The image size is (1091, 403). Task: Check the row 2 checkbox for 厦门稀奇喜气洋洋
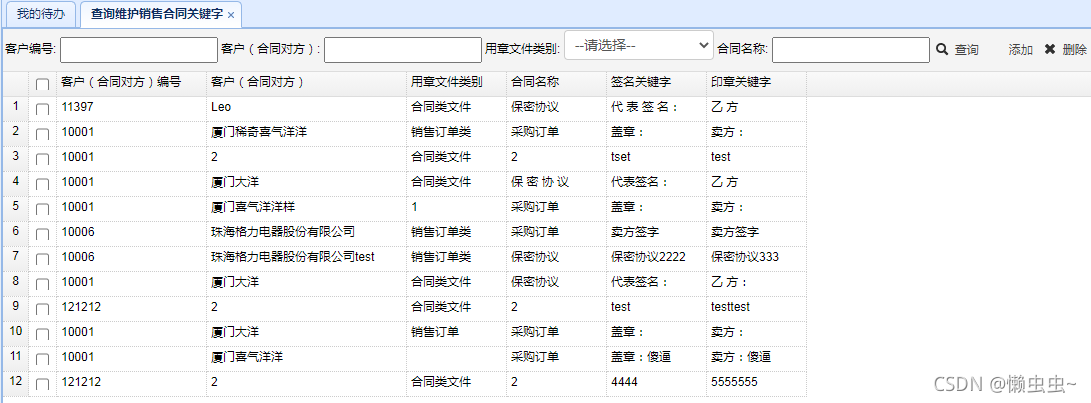(x=42, y=134)
